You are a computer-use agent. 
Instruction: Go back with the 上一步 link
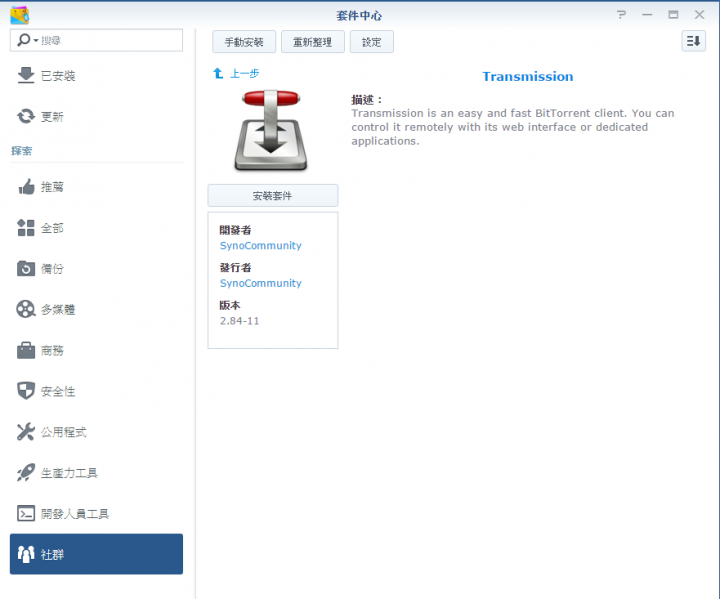pyautogui.click(x=245, y=73)
